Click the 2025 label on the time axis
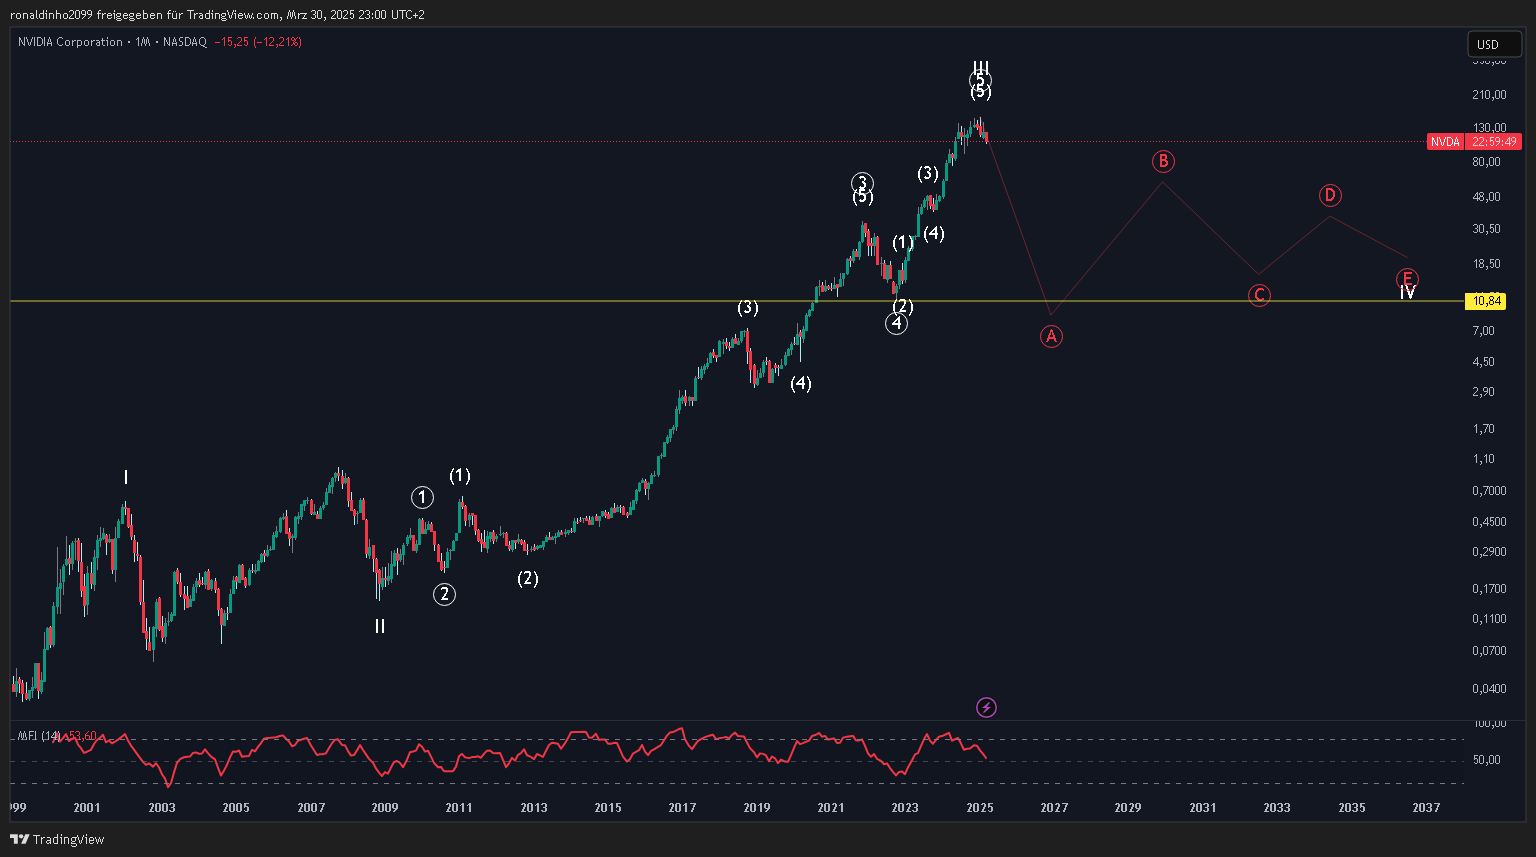Viewport: 1536px width, 857px height. click(979, 808)
